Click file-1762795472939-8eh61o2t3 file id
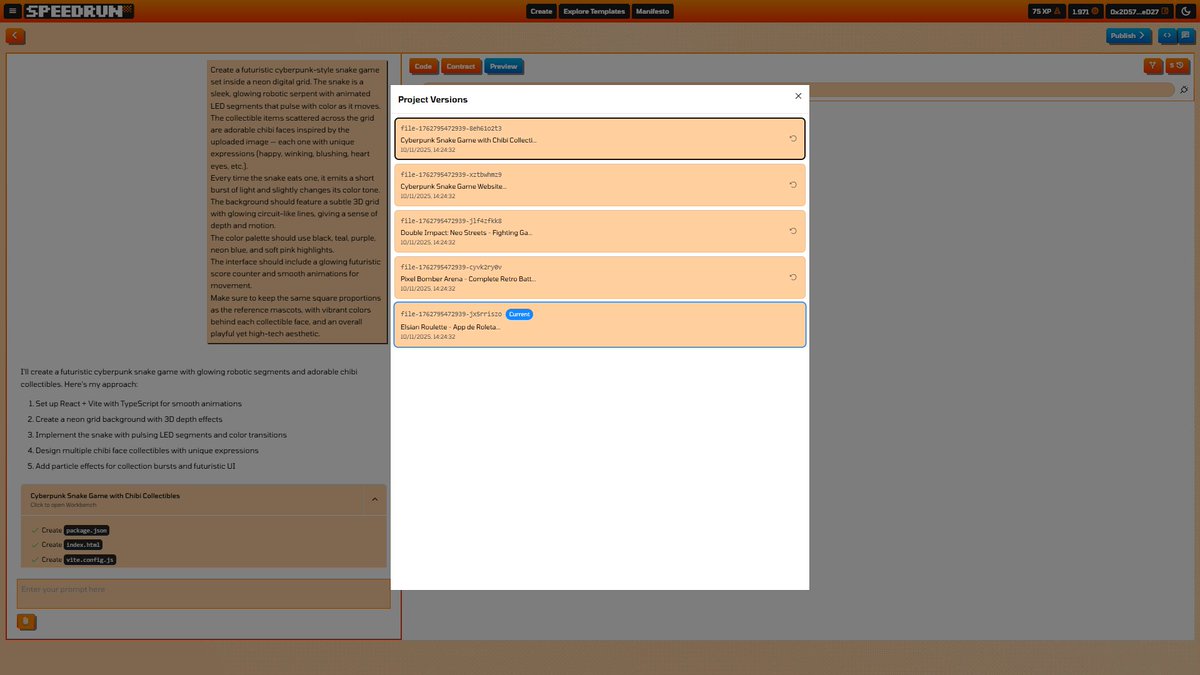1200x675 pixels. point(451,129)
